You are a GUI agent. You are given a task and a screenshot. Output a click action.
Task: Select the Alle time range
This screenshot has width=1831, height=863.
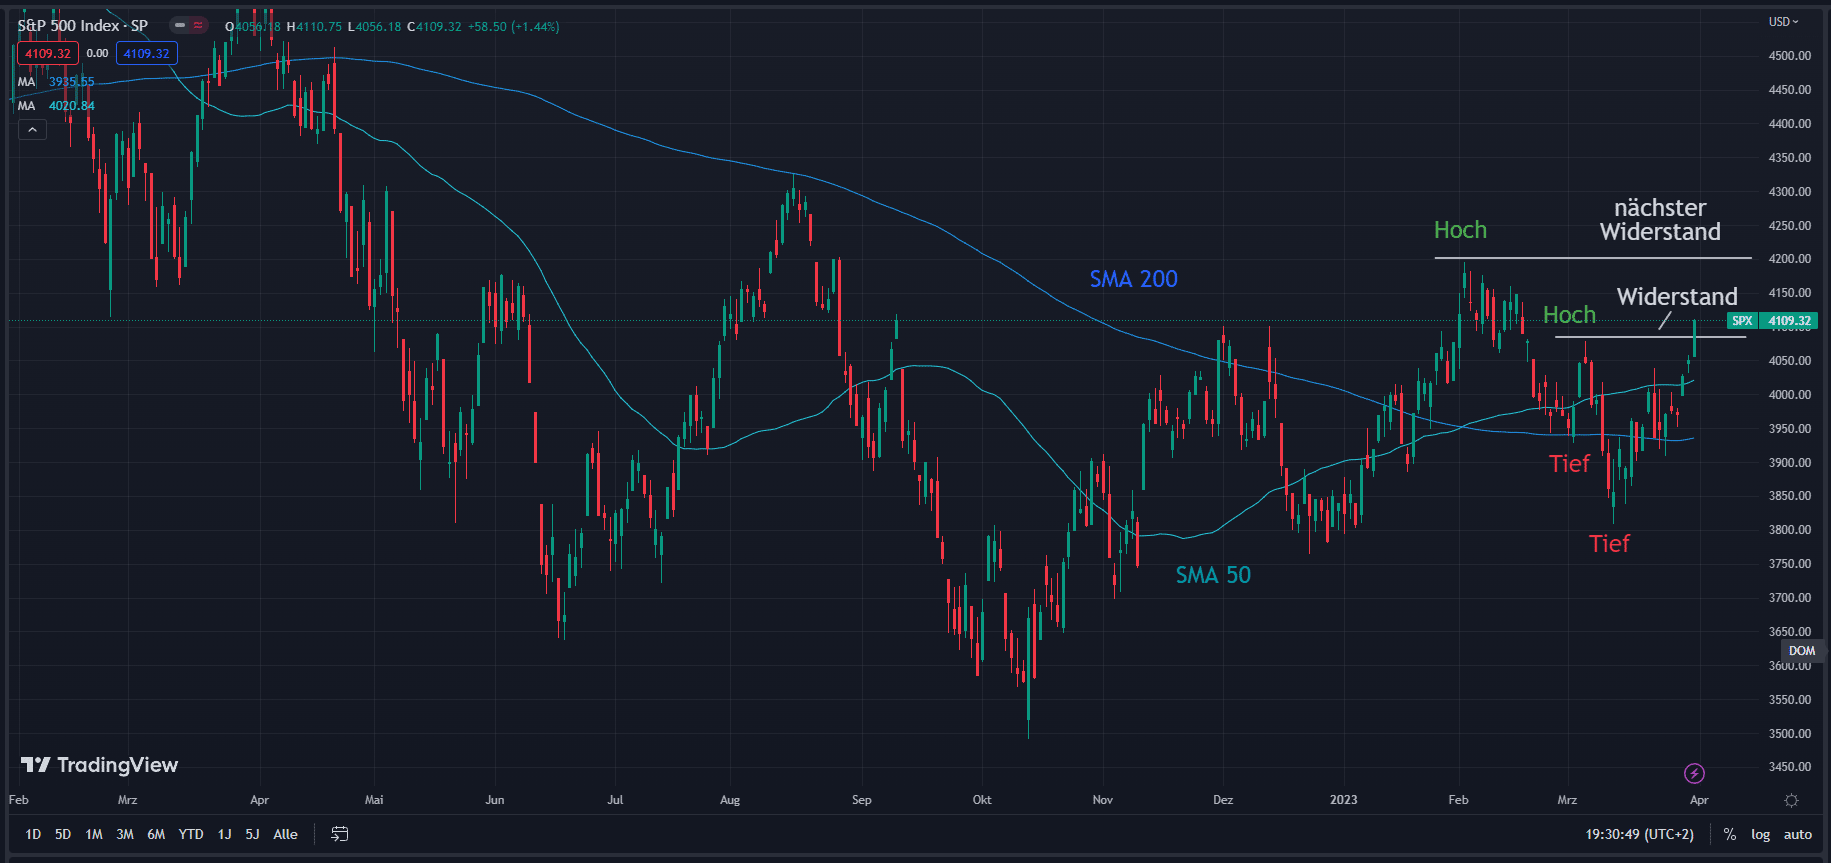[286, 834]
